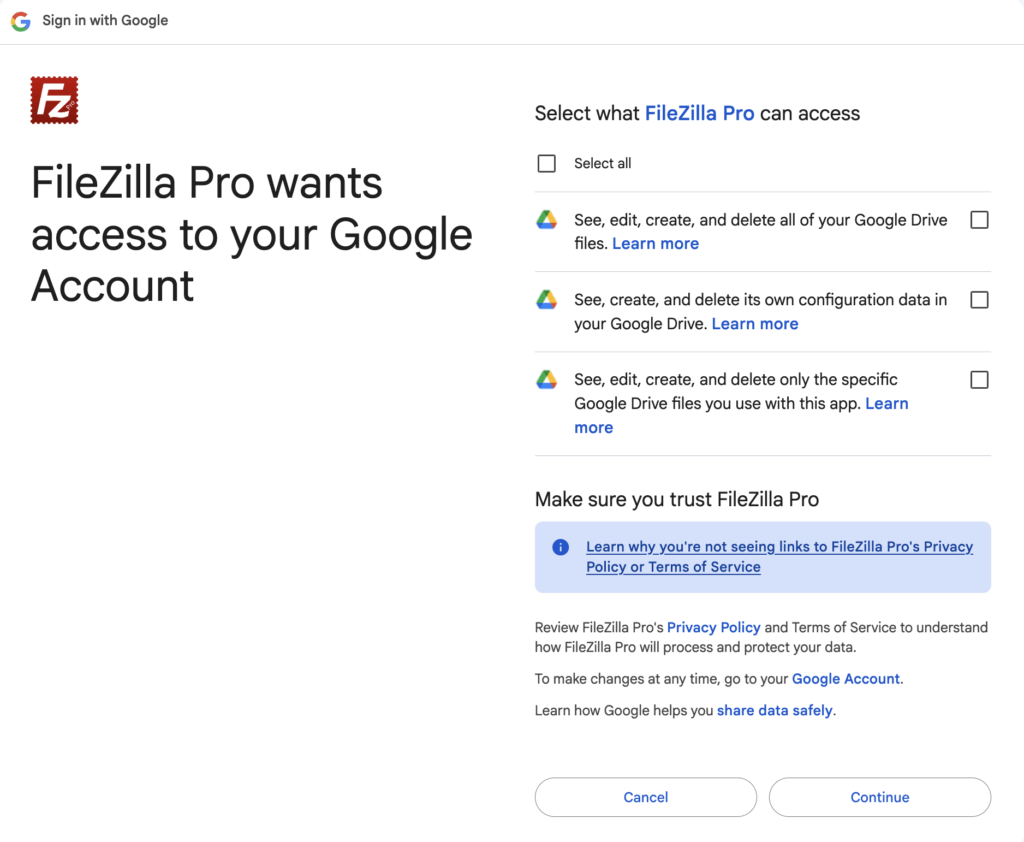
Task: Go to the Google Account link
Action: click(x=846, y=679)
